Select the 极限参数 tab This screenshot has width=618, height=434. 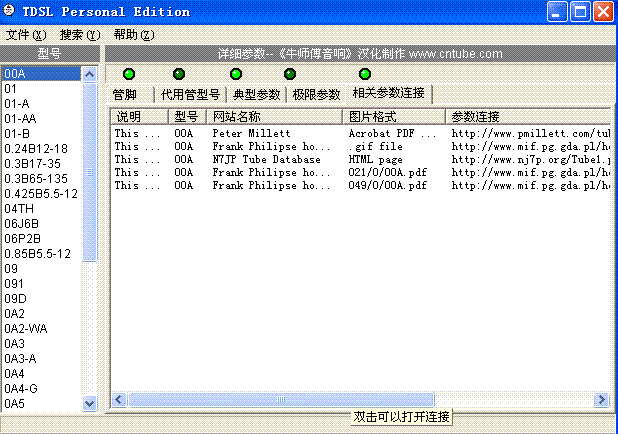pos(316,95)
